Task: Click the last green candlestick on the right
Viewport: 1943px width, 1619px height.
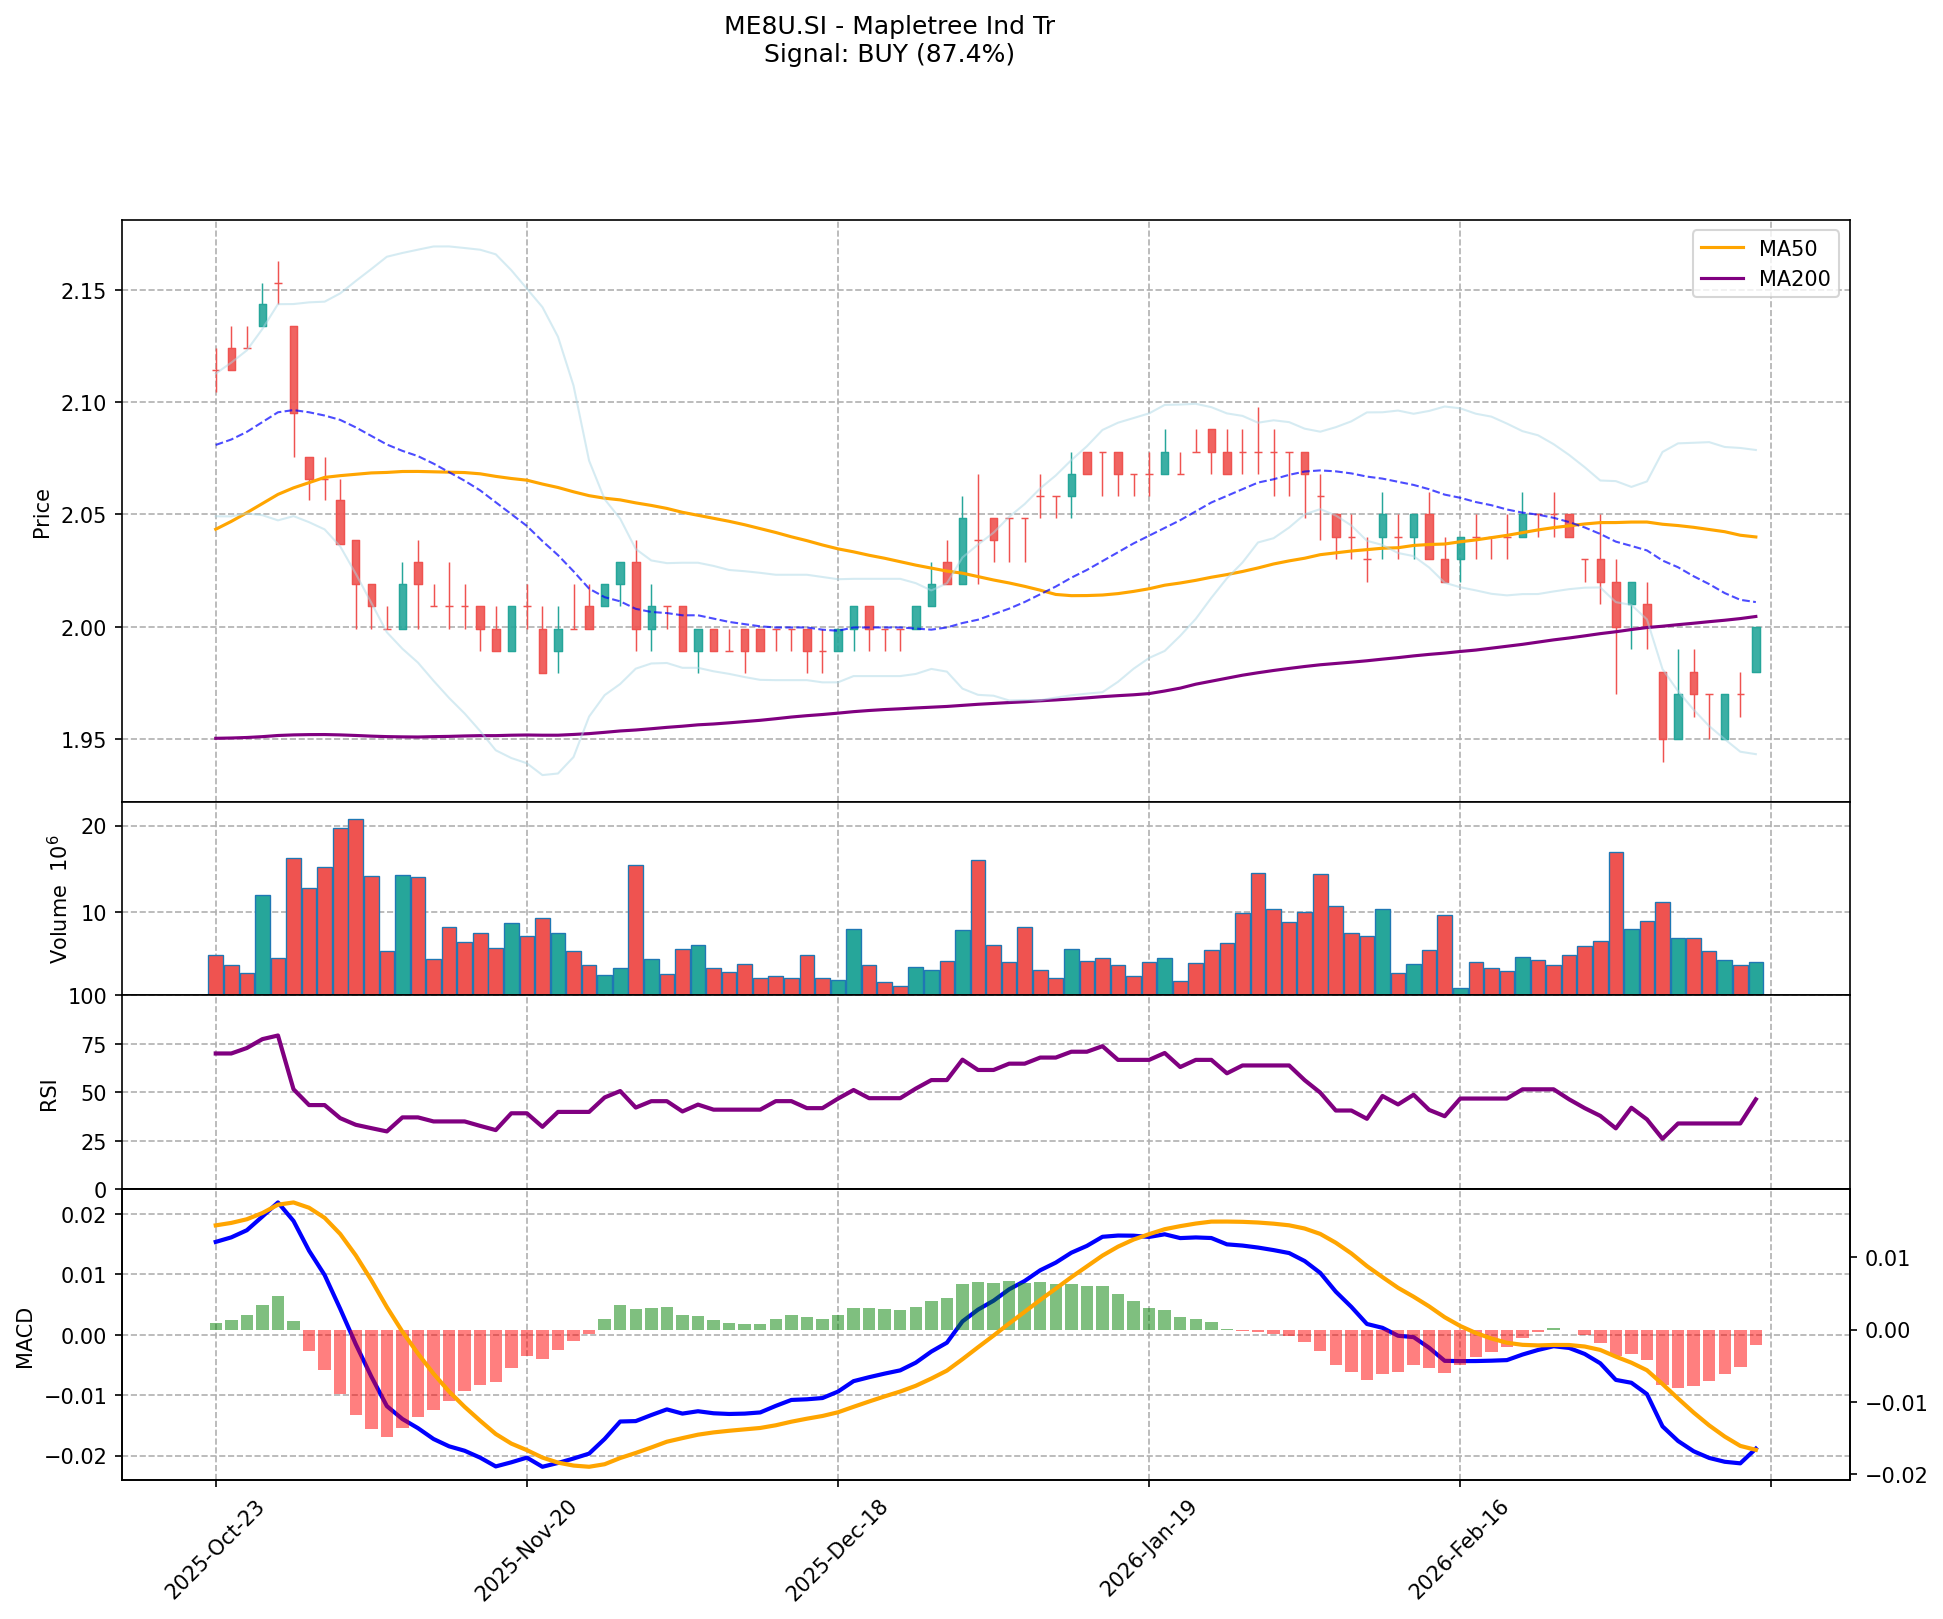Action: [1756, 650]
